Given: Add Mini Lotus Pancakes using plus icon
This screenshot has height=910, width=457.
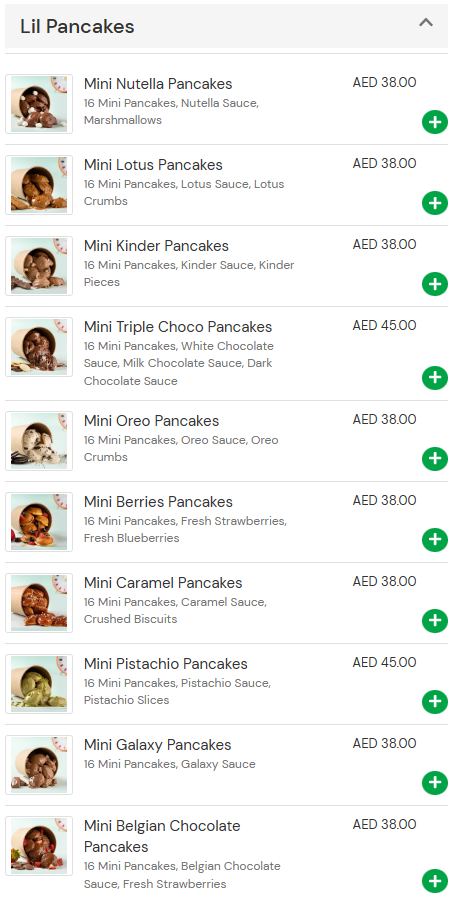Looking at the screenshot, I should pos(434,203).
